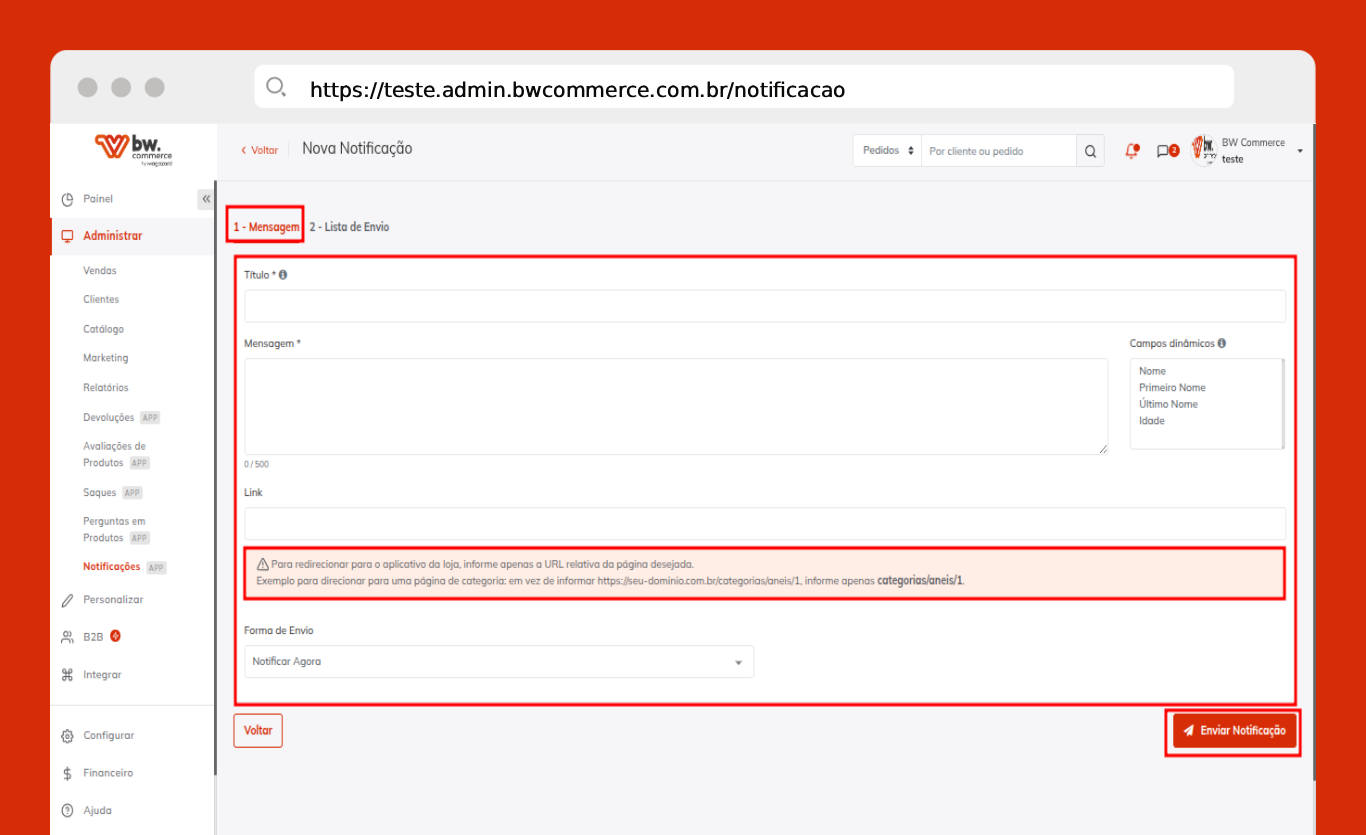Click the Campos dinâmicos info icon

(1222, 343)
